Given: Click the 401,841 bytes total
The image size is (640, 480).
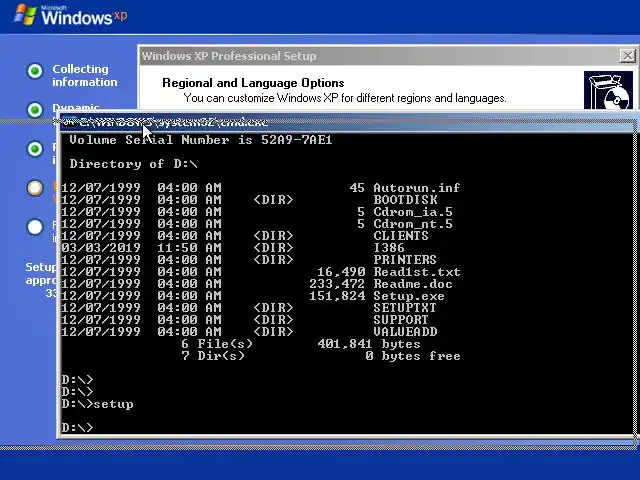Looking at the screenshot, I should click(369, 344).
